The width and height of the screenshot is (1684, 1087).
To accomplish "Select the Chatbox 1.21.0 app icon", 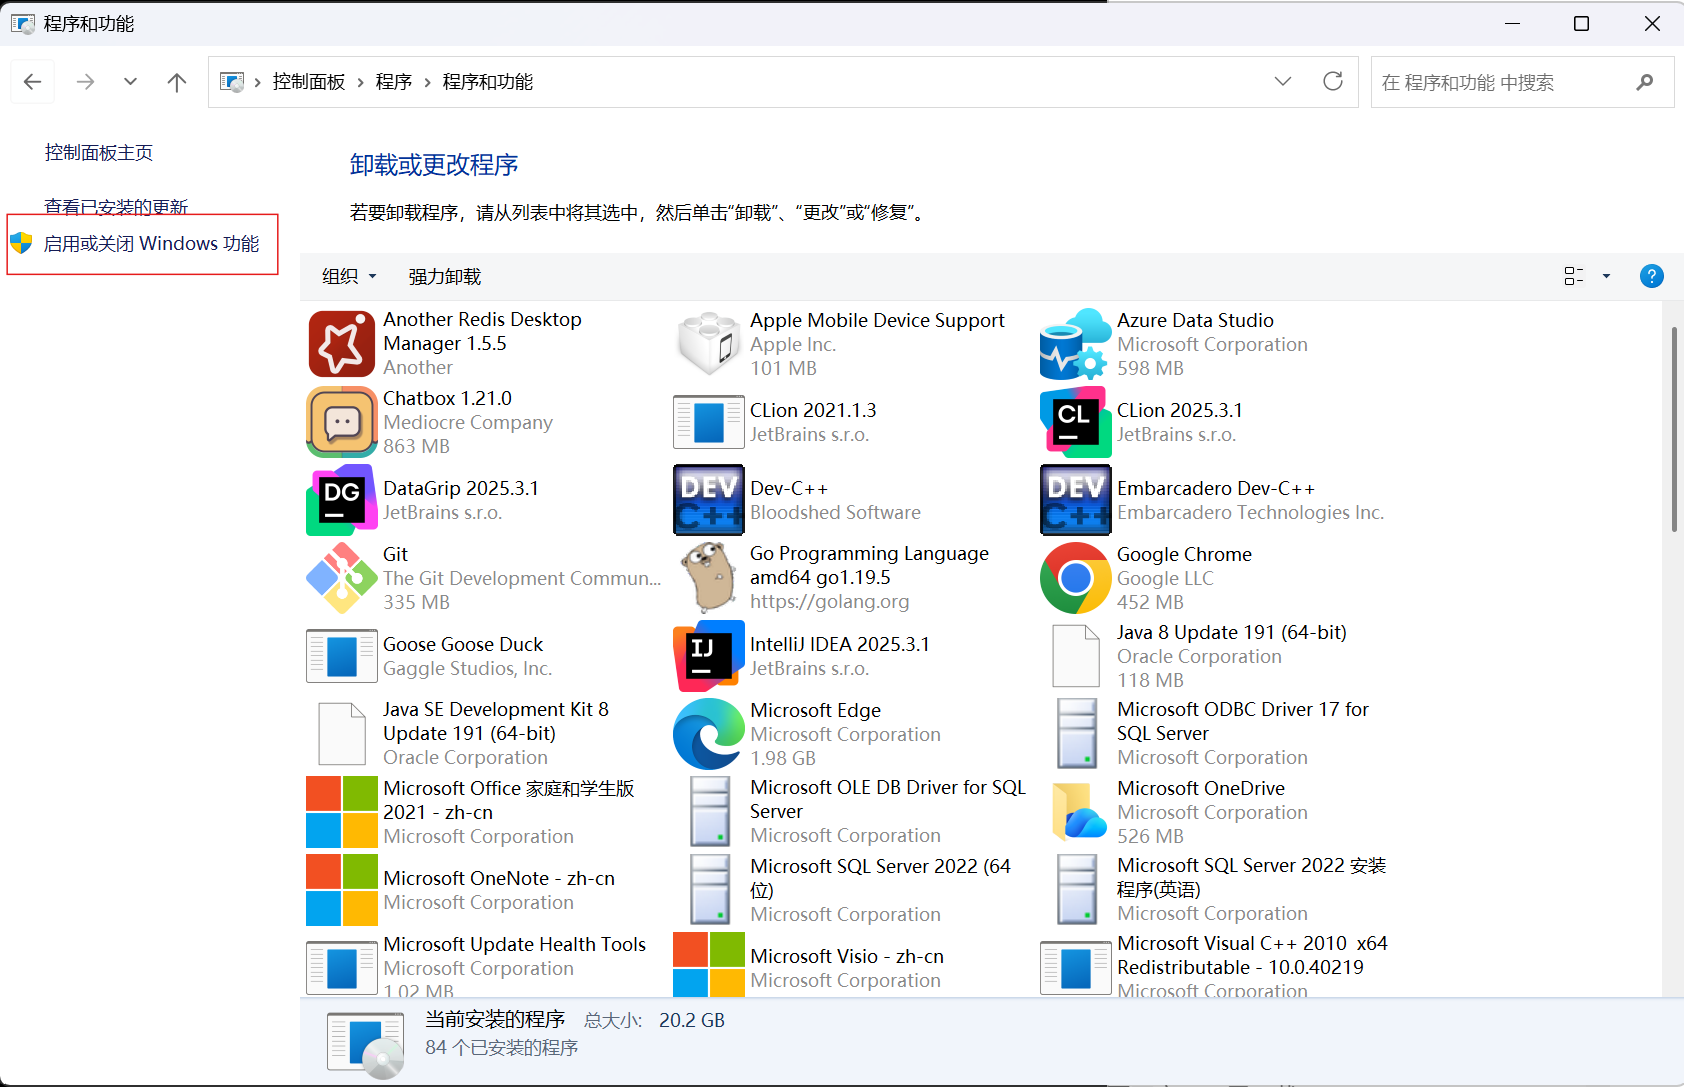I will (342, 422).
